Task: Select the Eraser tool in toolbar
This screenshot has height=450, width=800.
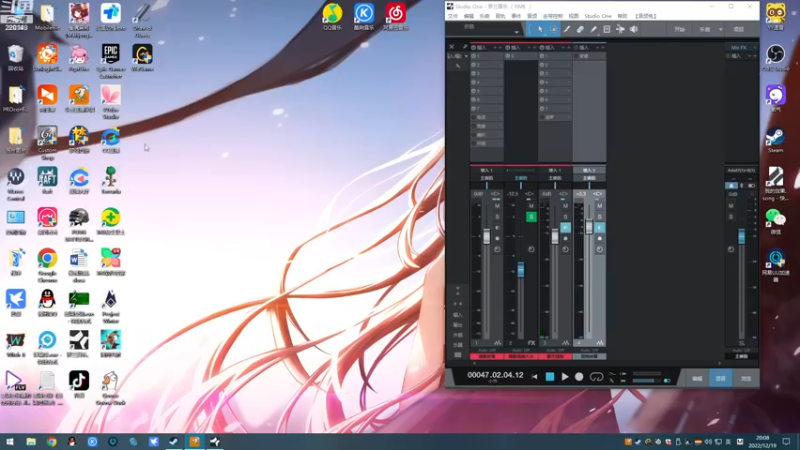Action: [x=580, y=30]
